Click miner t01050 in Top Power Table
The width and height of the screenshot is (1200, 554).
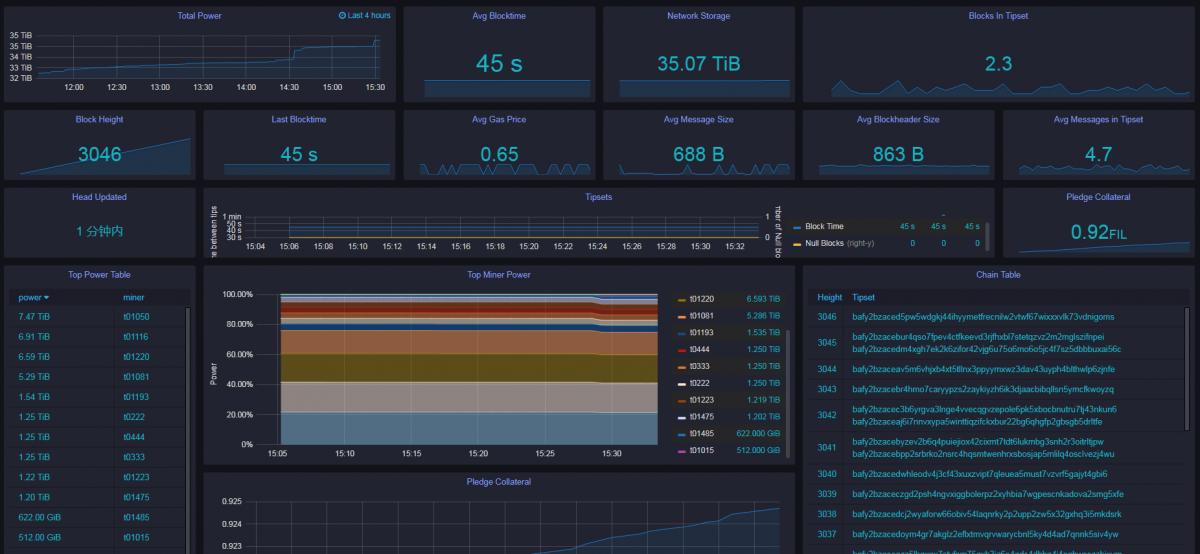pos(136,317)
